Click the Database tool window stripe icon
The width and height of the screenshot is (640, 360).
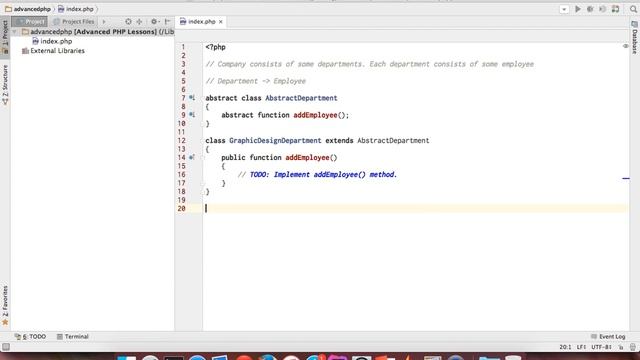[x=635, y=25]
